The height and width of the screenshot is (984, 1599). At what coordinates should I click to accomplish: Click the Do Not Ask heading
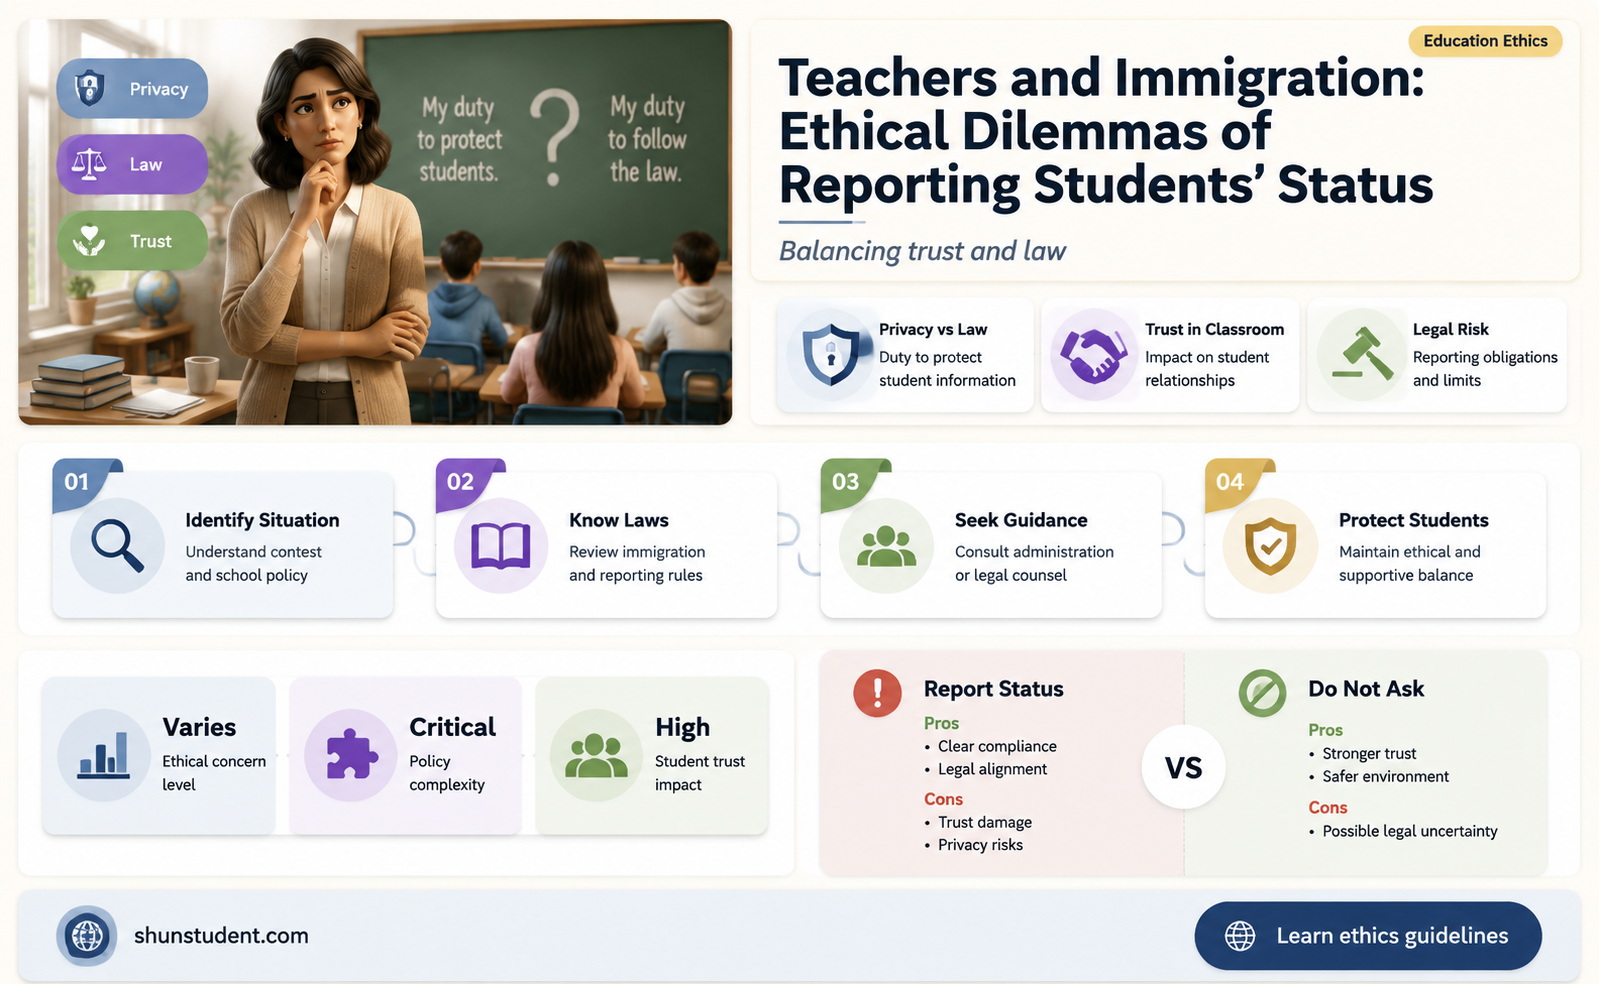coord(1366,689)
